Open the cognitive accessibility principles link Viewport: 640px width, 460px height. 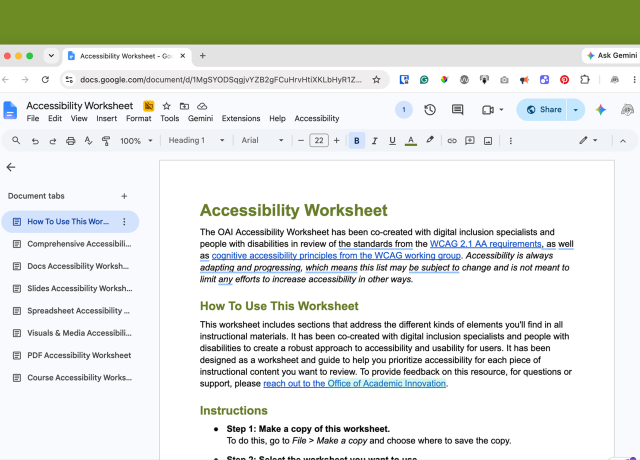click(336, 256)
